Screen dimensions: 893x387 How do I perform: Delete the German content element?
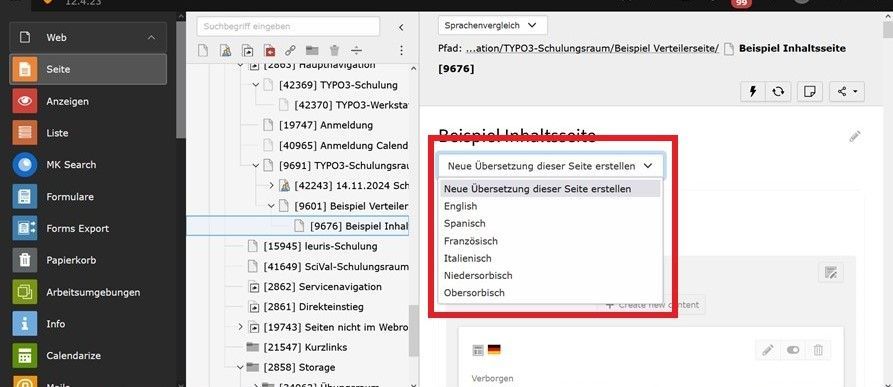(818, 351)
